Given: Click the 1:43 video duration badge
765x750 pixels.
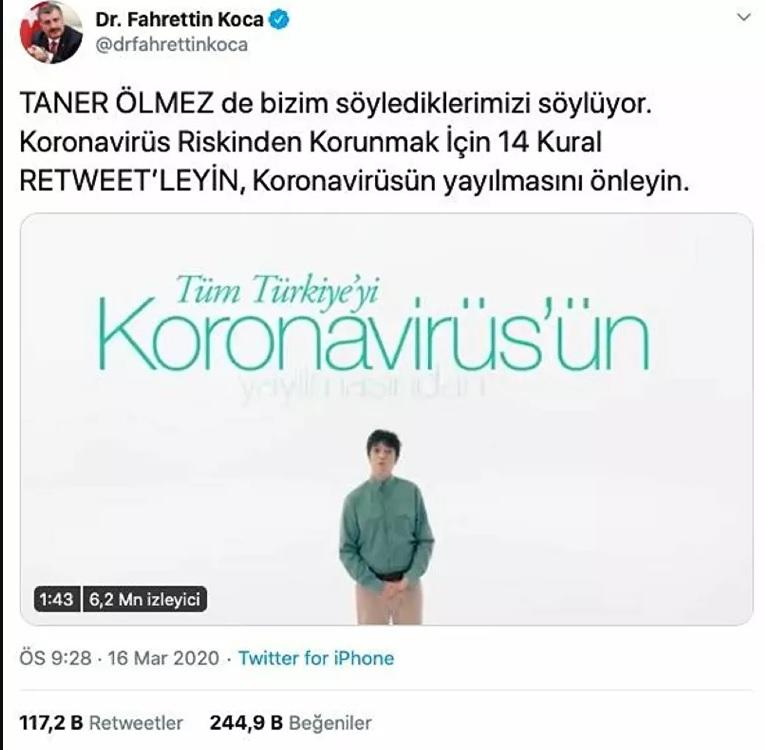Looking at the screenshot, I should point(57,599).
